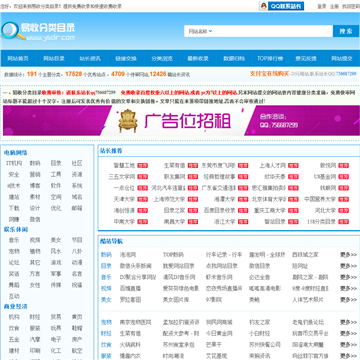Open 黄页 under 商业经济
The image size is (360, 360).
click(x=77, y=317)
